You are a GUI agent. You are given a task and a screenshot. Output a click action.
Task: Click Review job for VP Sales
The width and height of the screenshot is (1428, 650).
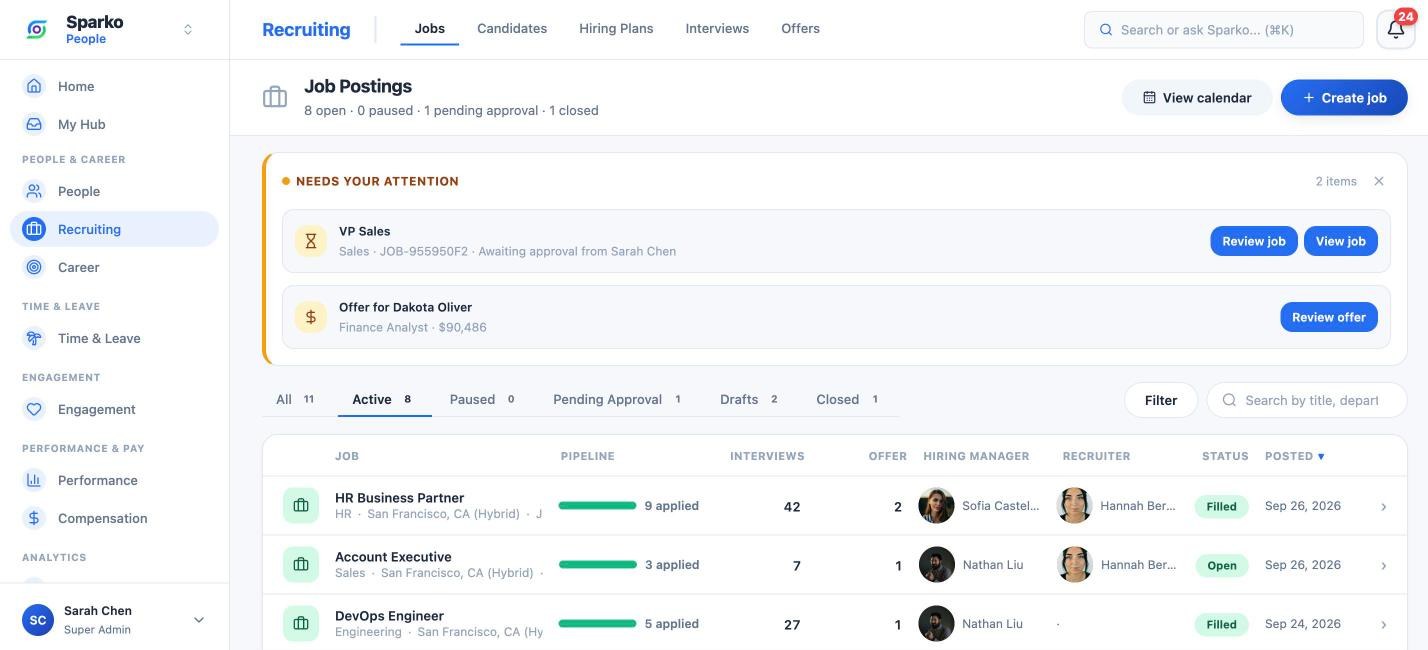coord(1254,241)
